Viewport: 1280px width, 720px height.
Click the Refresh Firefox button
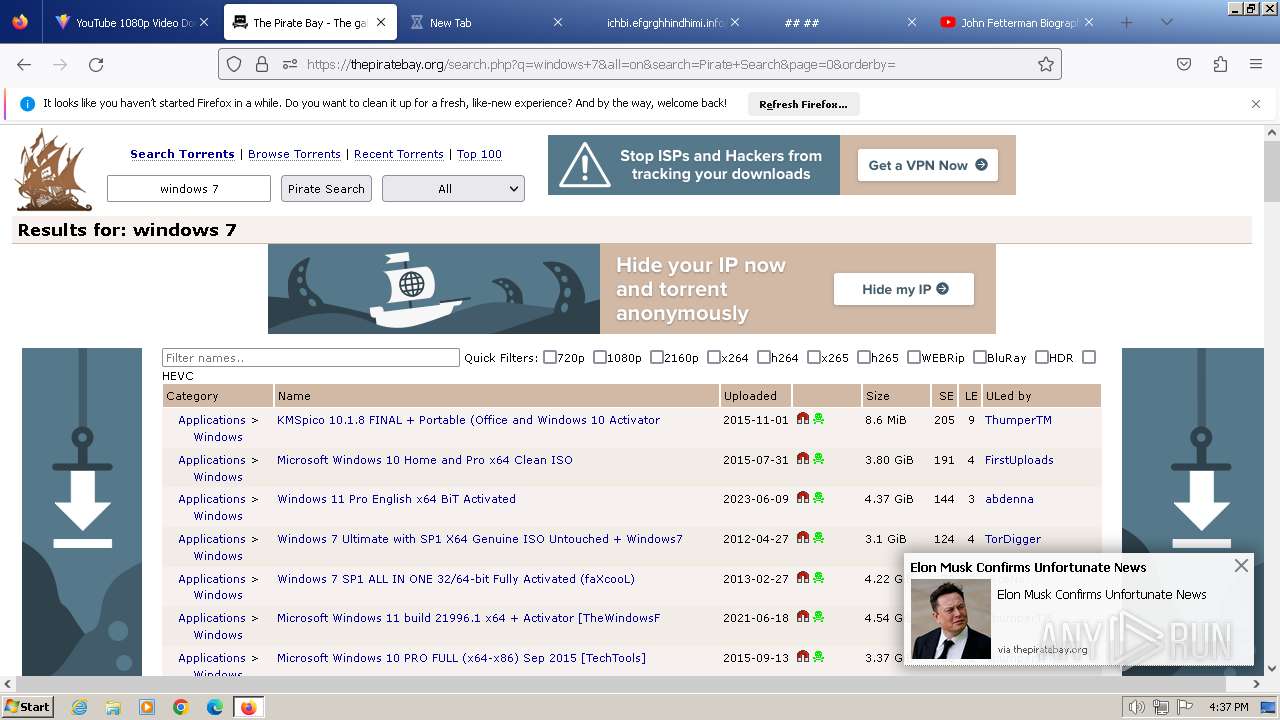(803, 104)
